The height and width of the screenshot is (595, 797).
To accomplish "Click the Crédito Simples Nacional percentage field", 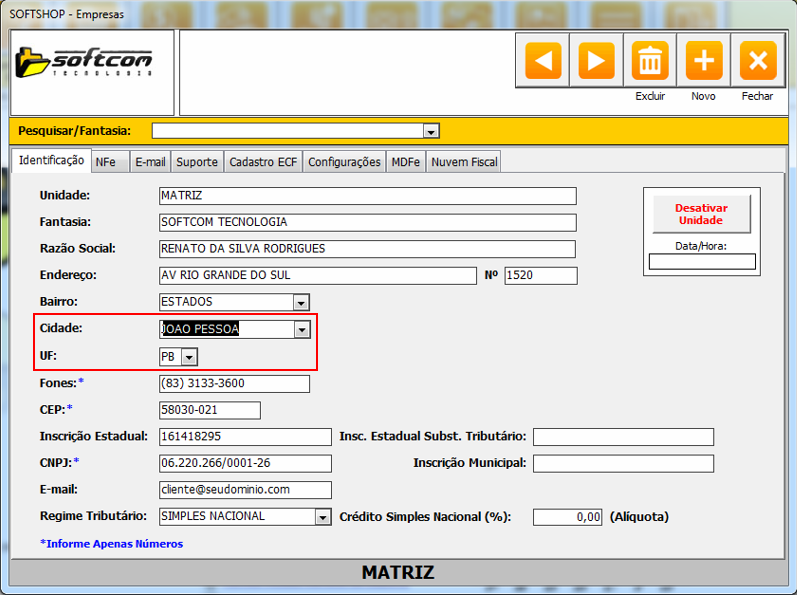I will pyautogui.click(x=567, y=517).
